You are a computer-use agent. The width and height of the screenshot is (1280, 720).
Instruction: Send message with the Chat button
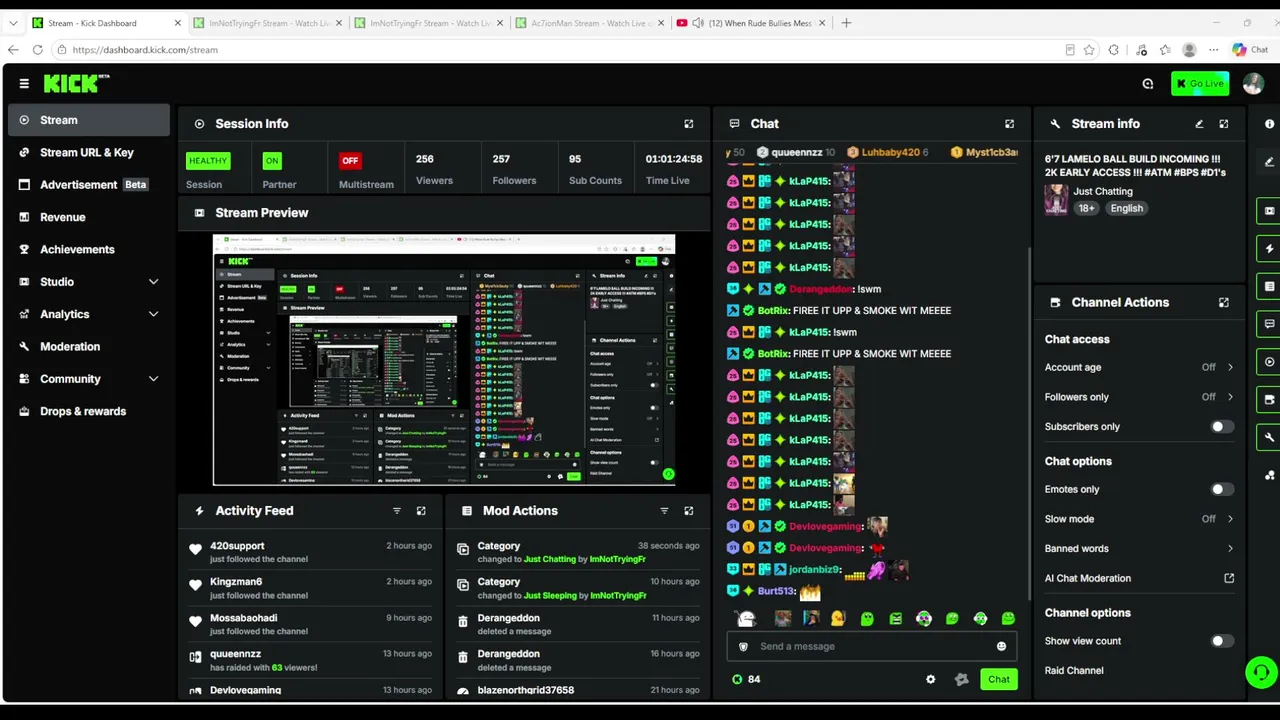(x=999, y=679)
